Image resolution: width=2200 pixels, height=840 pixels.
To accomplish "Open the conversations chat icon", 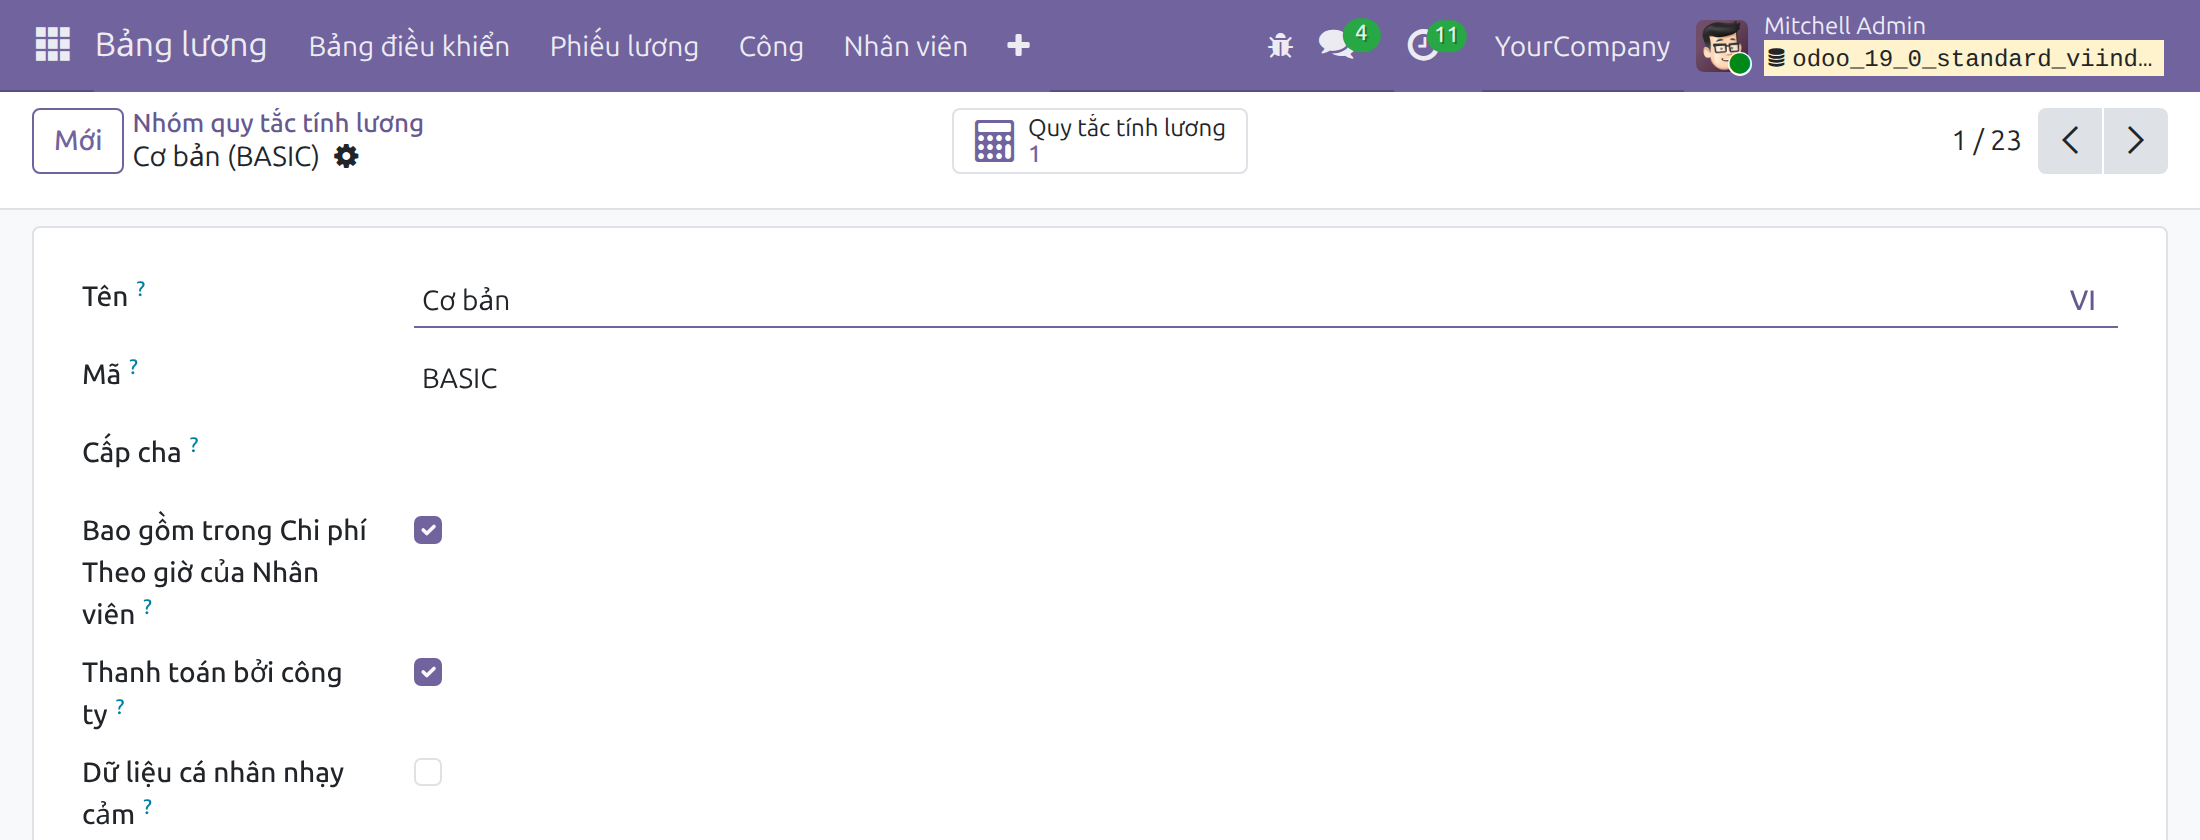I will [x=1336, y=45].
